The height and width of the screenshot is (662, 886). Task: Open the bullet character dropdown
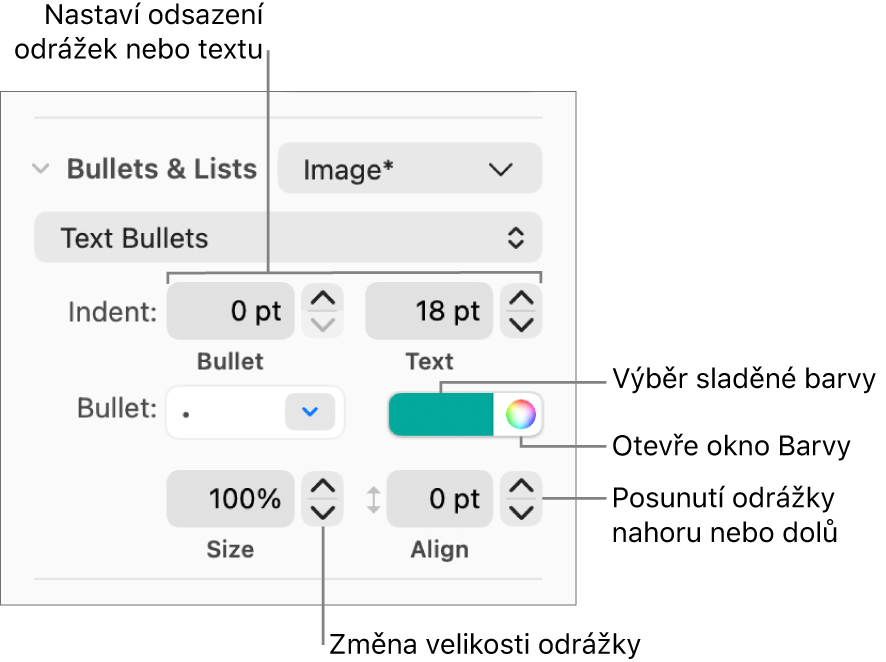pos(255,412)
